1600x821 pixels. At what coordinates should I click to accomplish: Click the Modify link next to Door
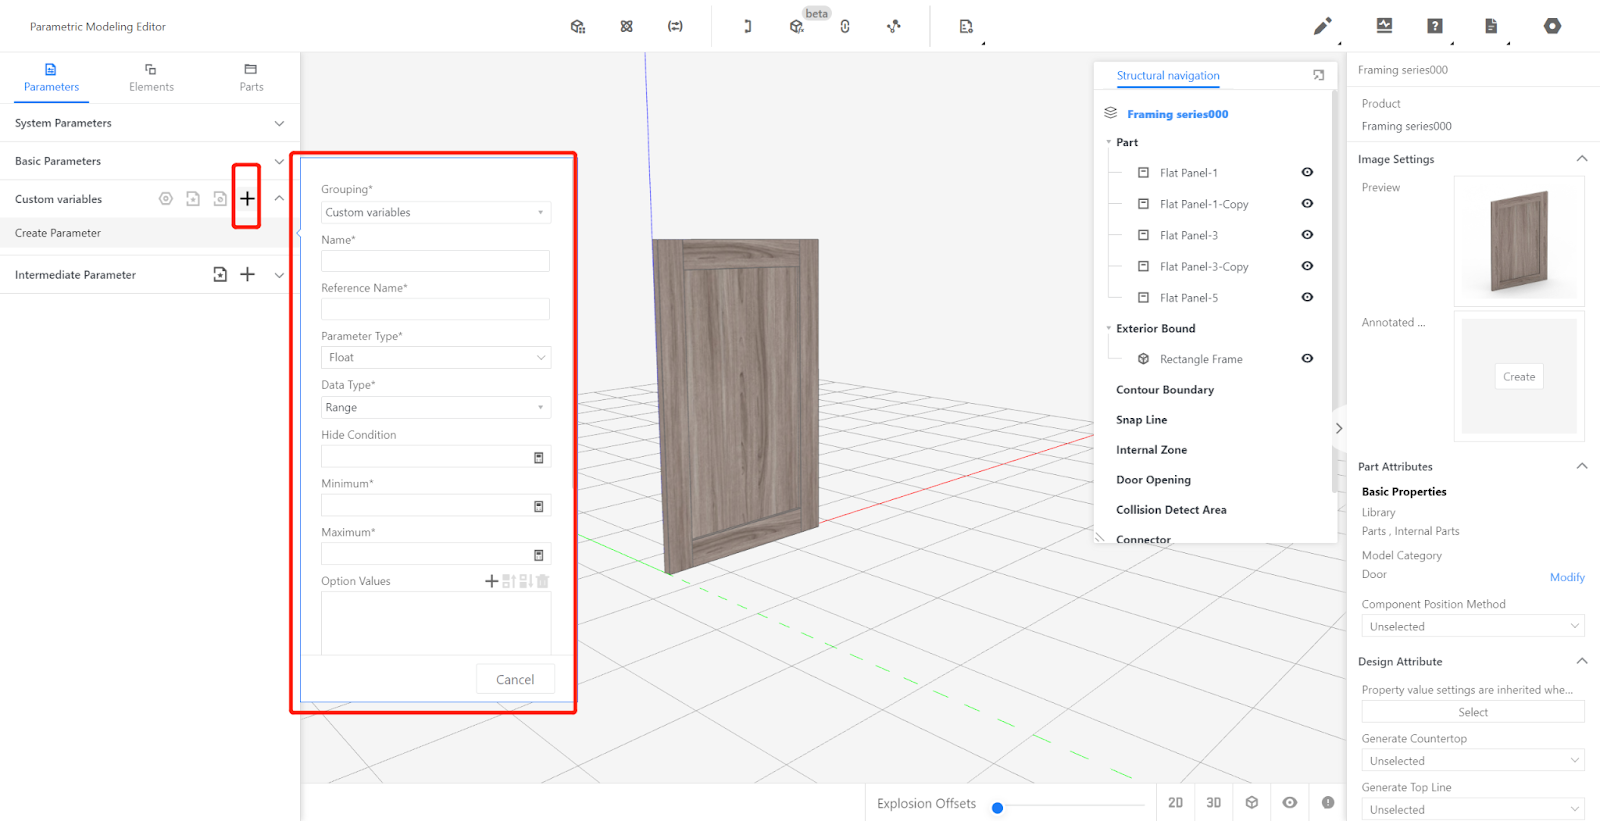[1567, 577]
